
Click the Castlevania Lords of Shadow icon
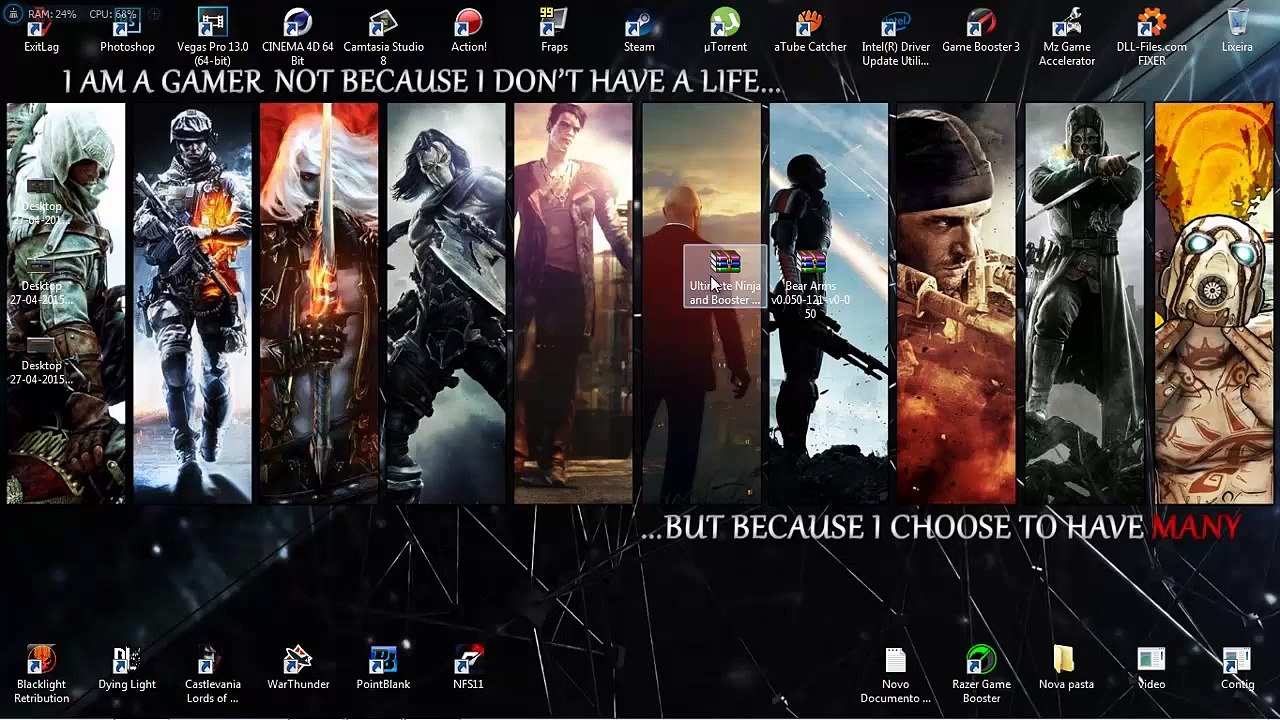(212, 675)
